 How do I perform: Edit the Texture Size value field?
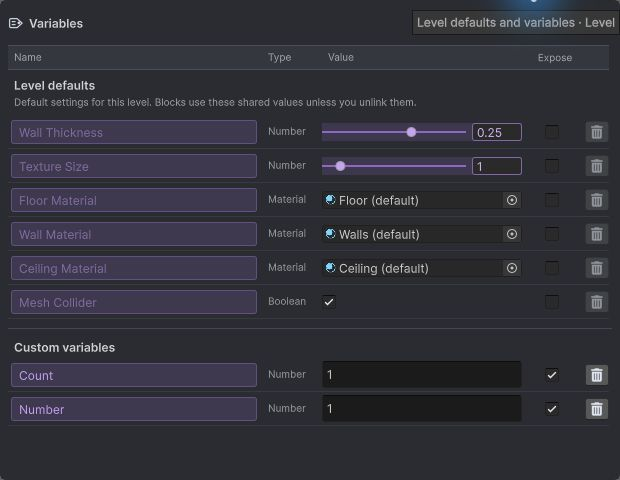click(497, 166)
